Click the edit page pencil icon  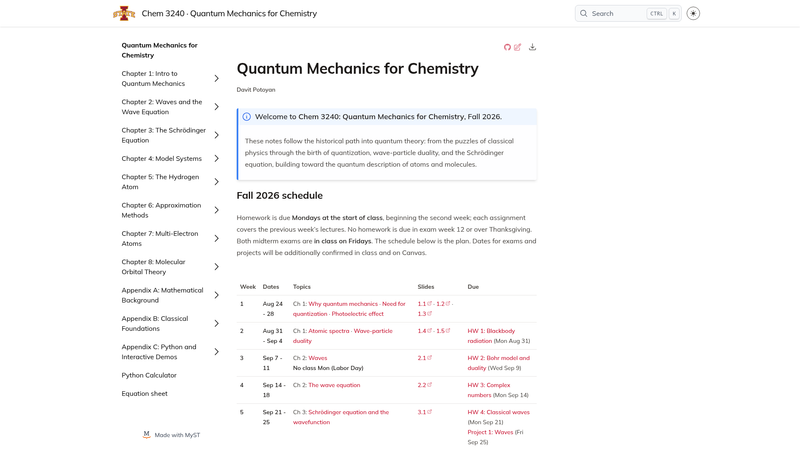point(517,47)
